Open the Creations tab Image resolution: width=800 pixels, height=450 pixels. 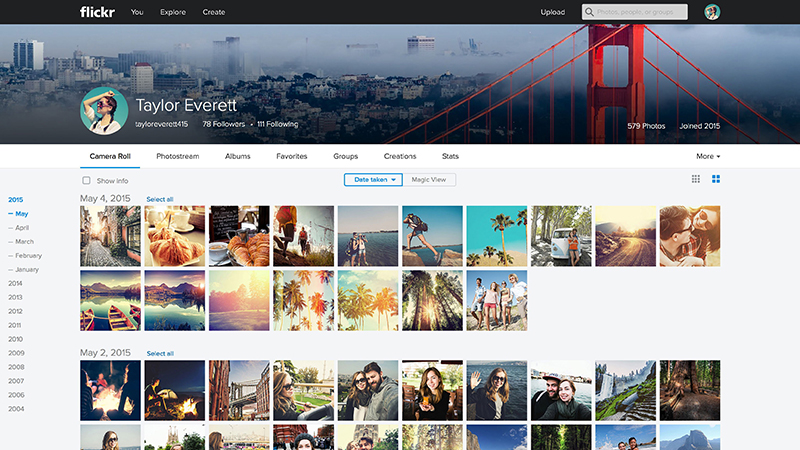pos(400,156)
